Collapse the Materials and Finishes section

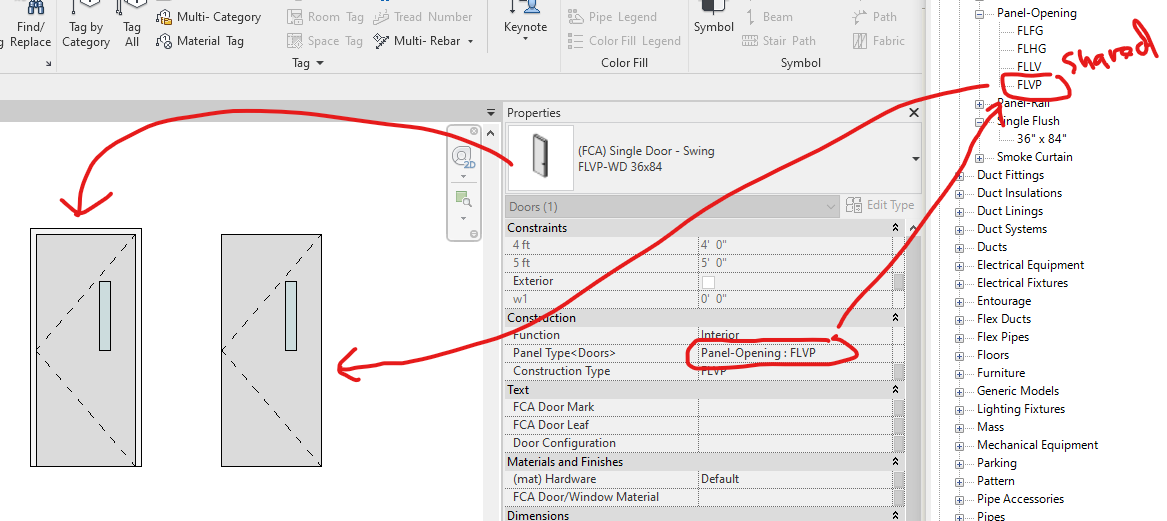[894, 462]
